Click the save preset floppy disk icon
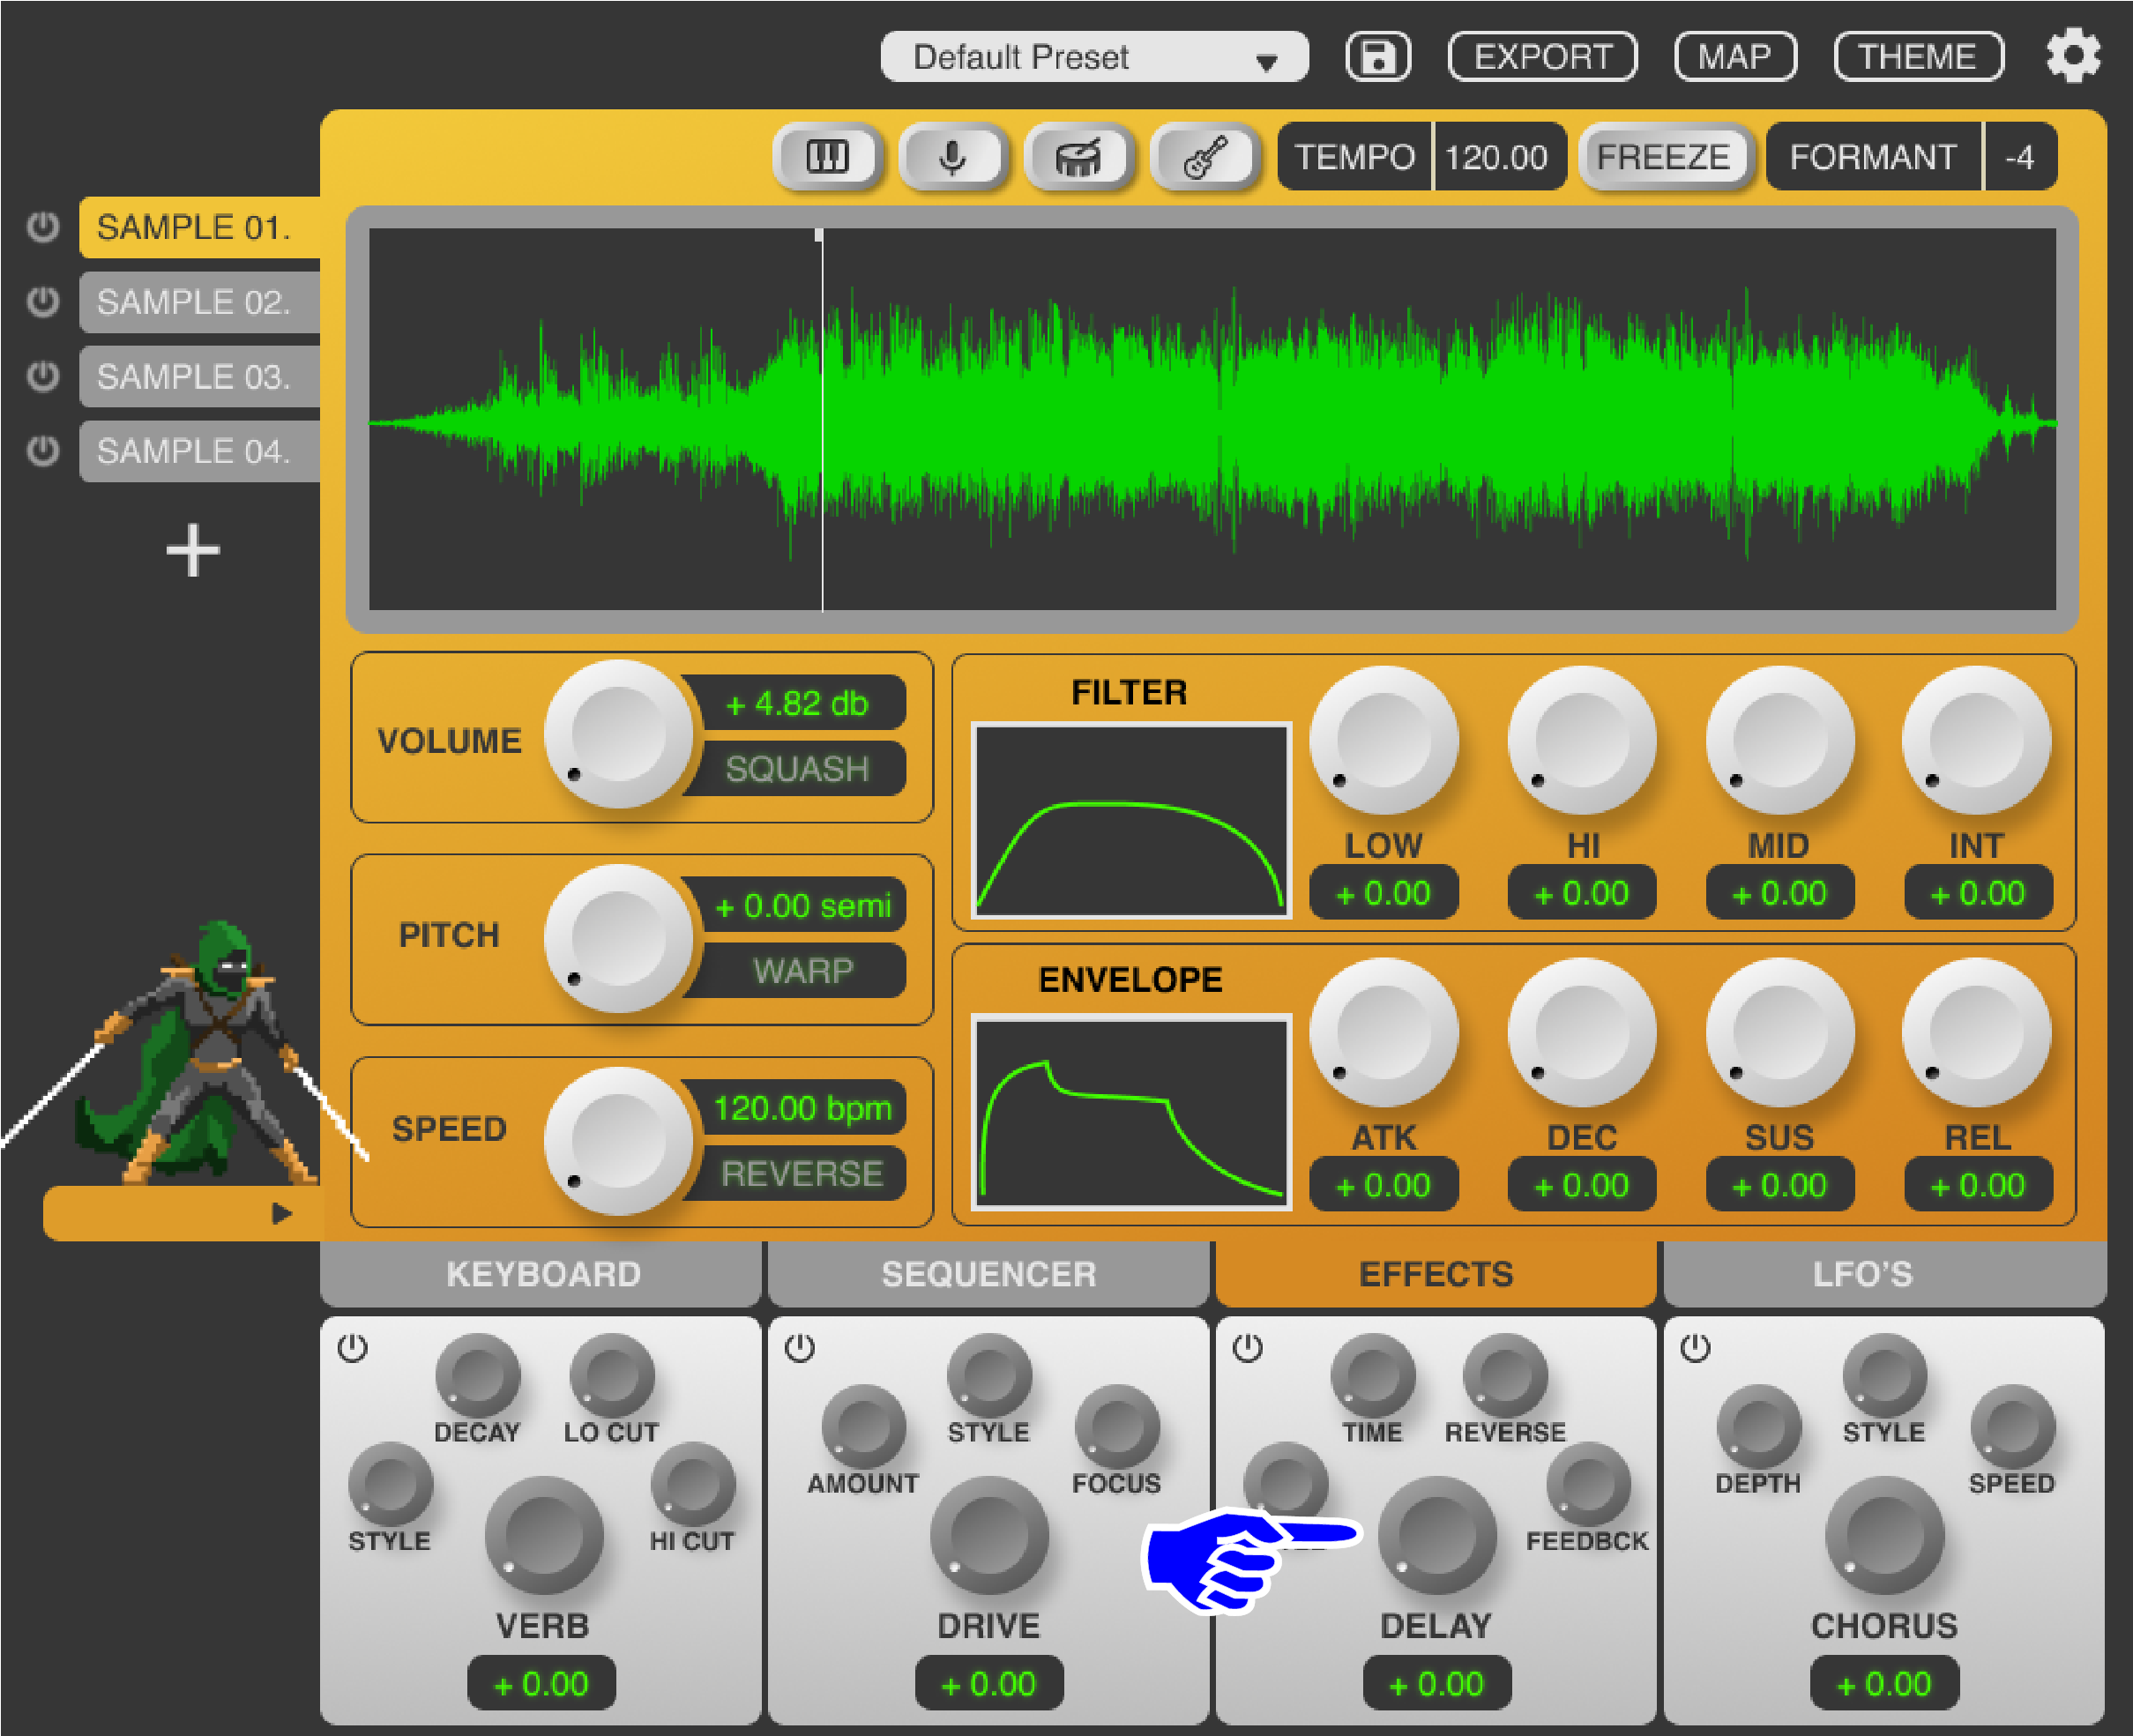This screenshot has height=1736, width=2133. point(1378,57)
